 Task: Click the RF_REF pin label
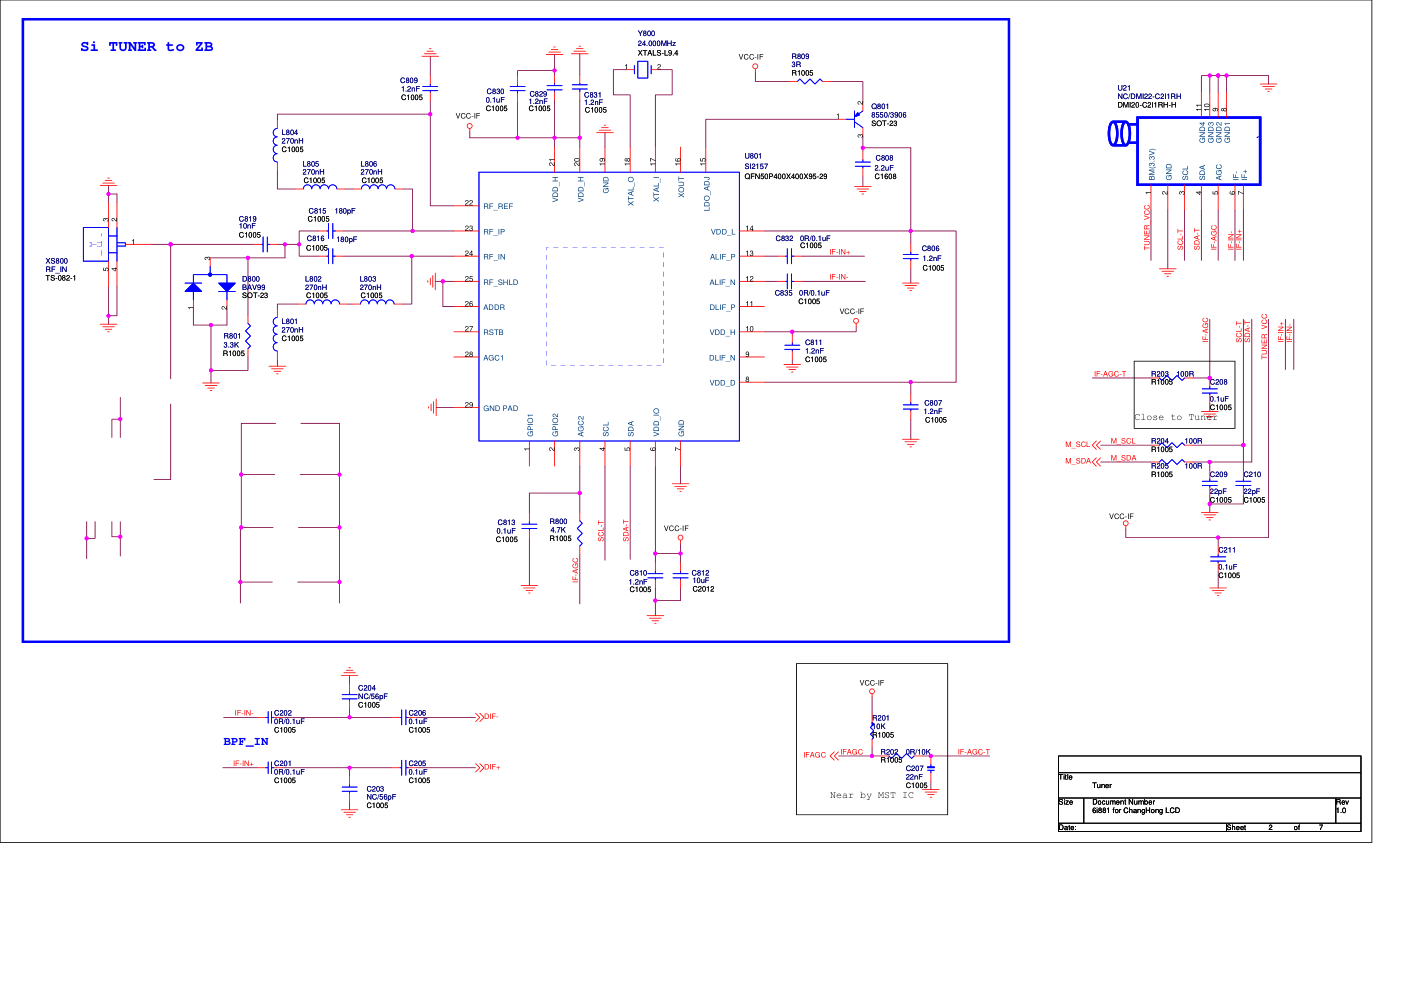point(498,207)
